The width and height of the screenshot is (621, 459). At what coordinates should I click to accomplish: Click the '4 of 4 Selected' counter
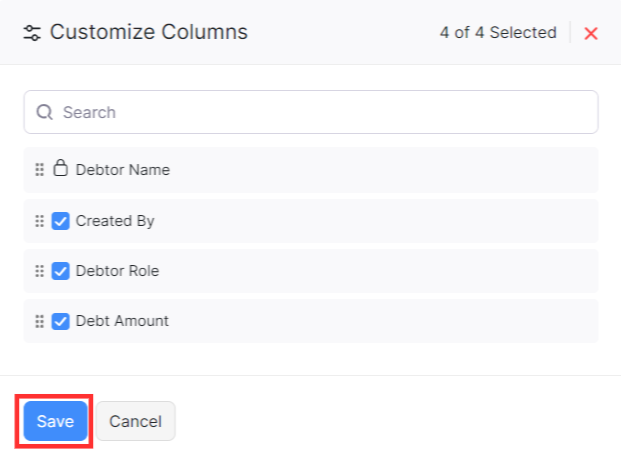(x=497, y=33)
